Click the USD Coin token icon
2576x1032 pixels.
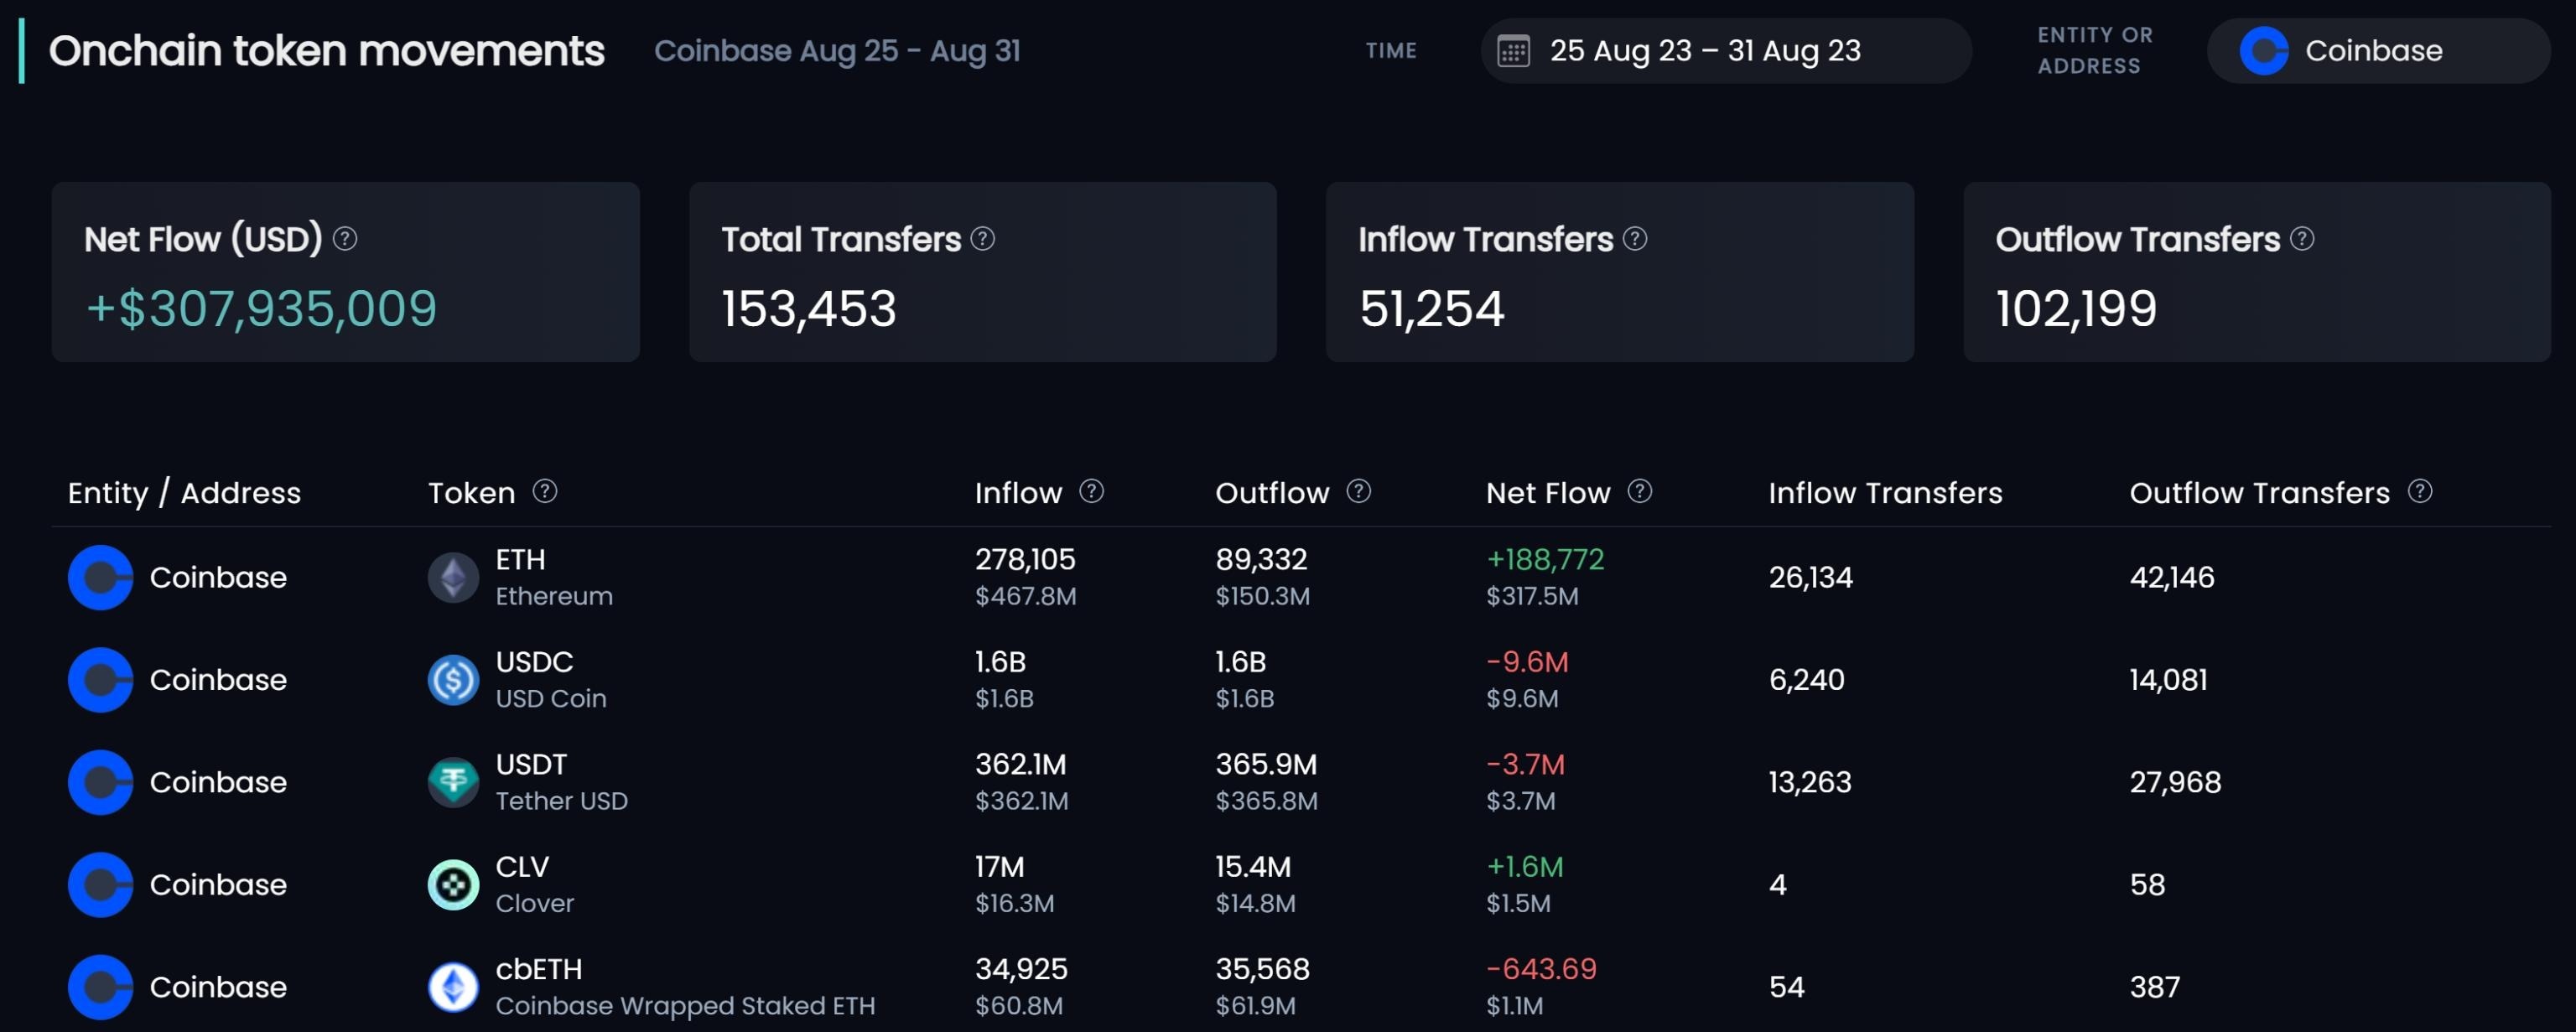tap(454, 680)
